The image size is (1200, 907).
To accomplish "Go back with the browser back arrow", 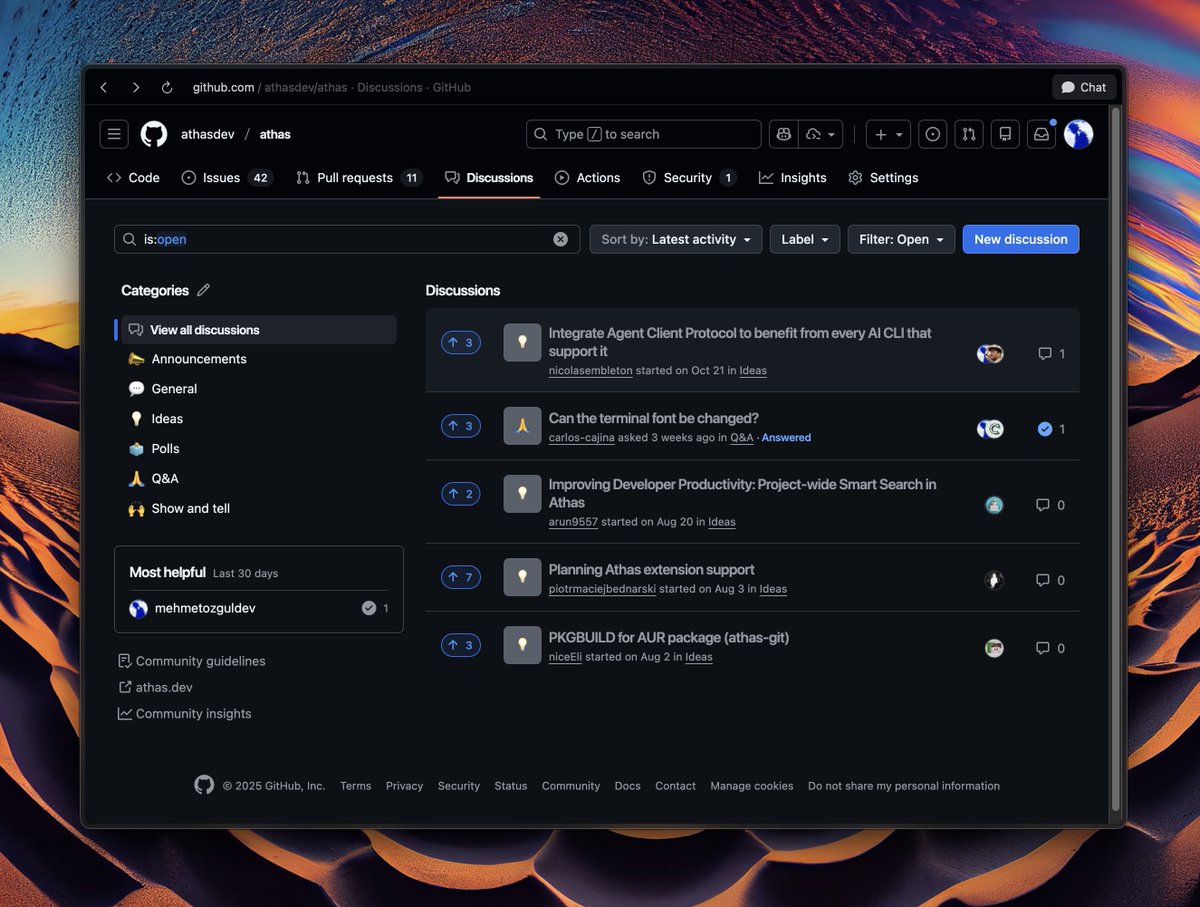I will tap(104, 87).
